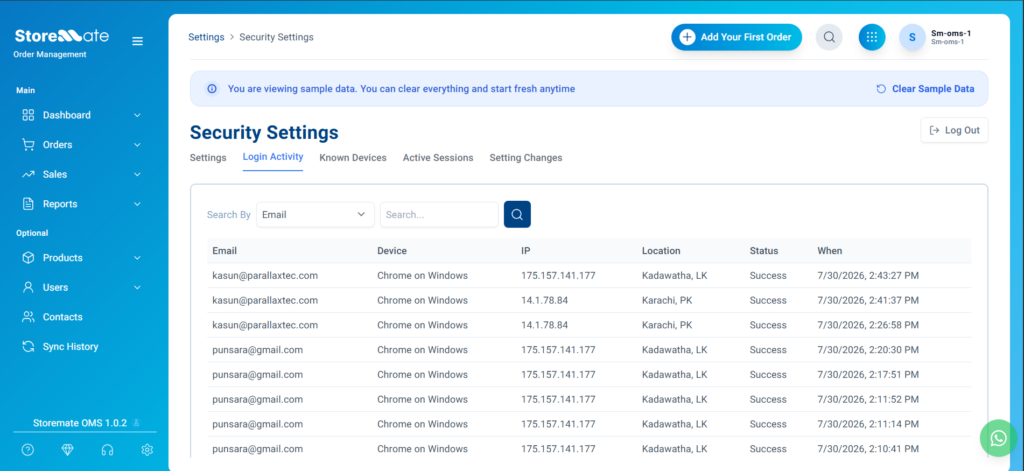Open the Active Sessions tab
Screen dimensions: 1024x471
point(438,157)
